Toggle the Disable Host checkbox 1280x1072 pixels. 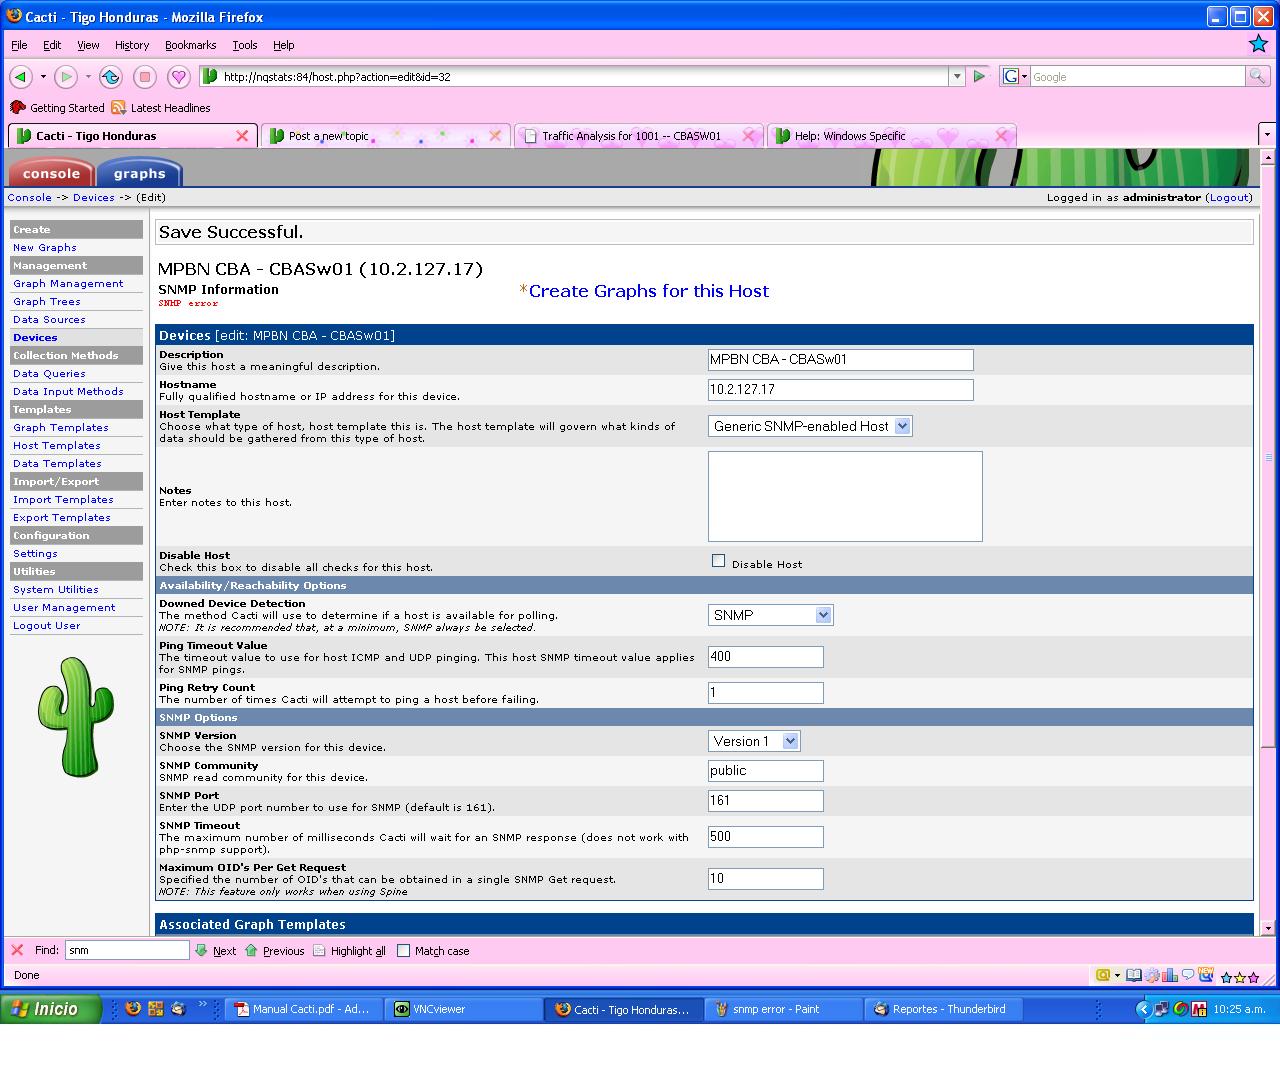point(718,561)
